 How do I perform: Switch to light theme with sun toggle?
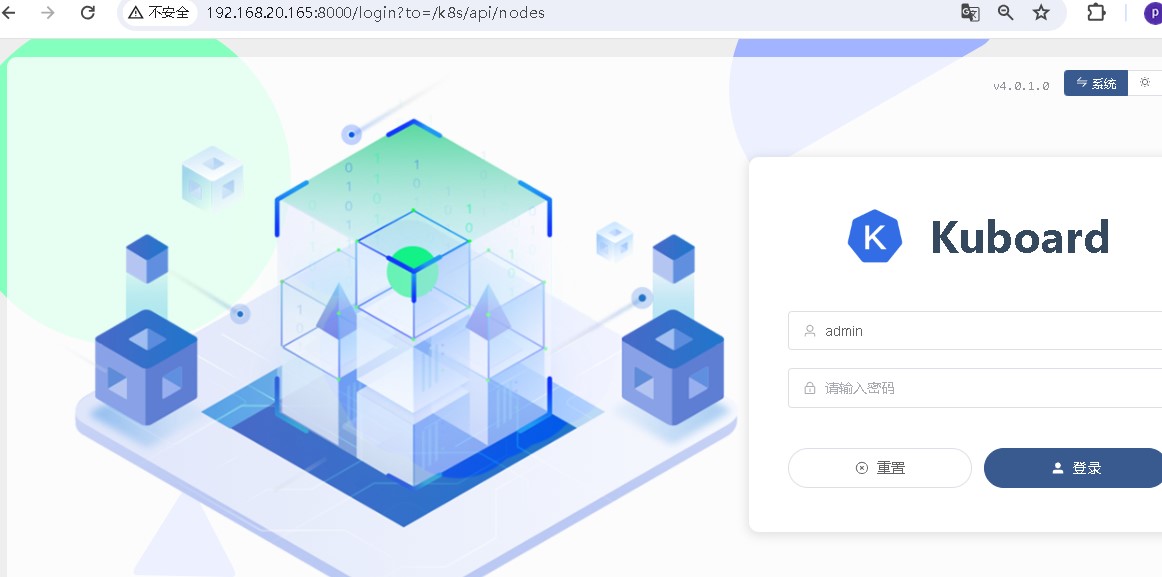tap(1145, 84)
